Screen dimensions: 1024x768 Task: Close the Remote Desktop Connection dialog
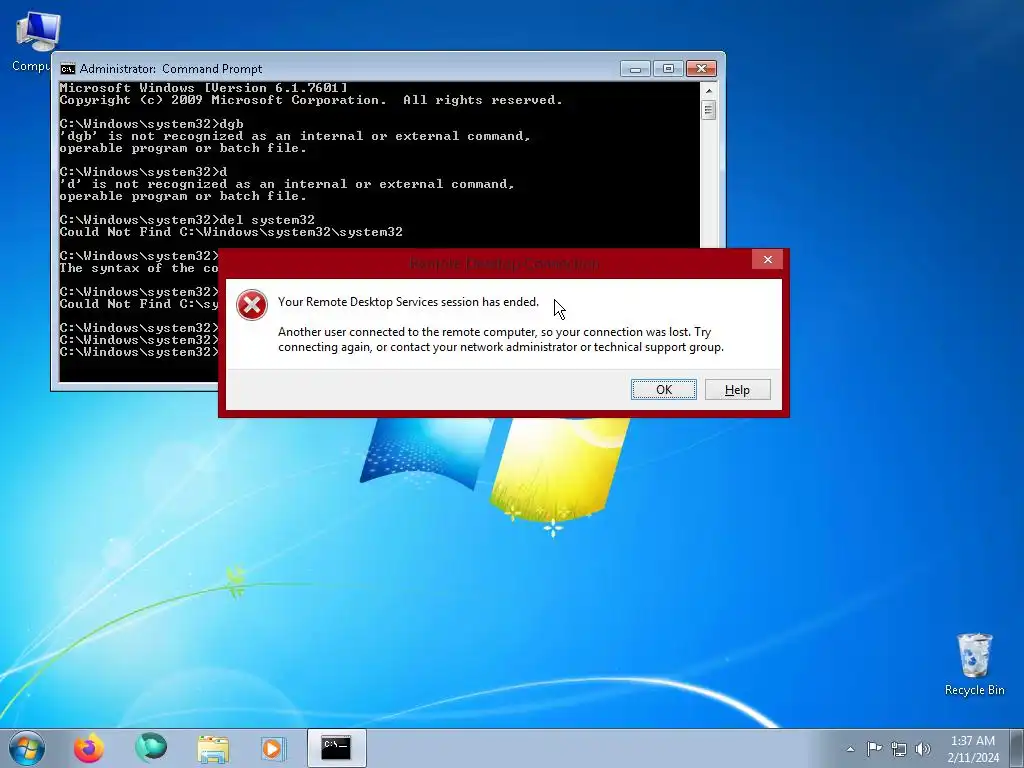[767, 259]
